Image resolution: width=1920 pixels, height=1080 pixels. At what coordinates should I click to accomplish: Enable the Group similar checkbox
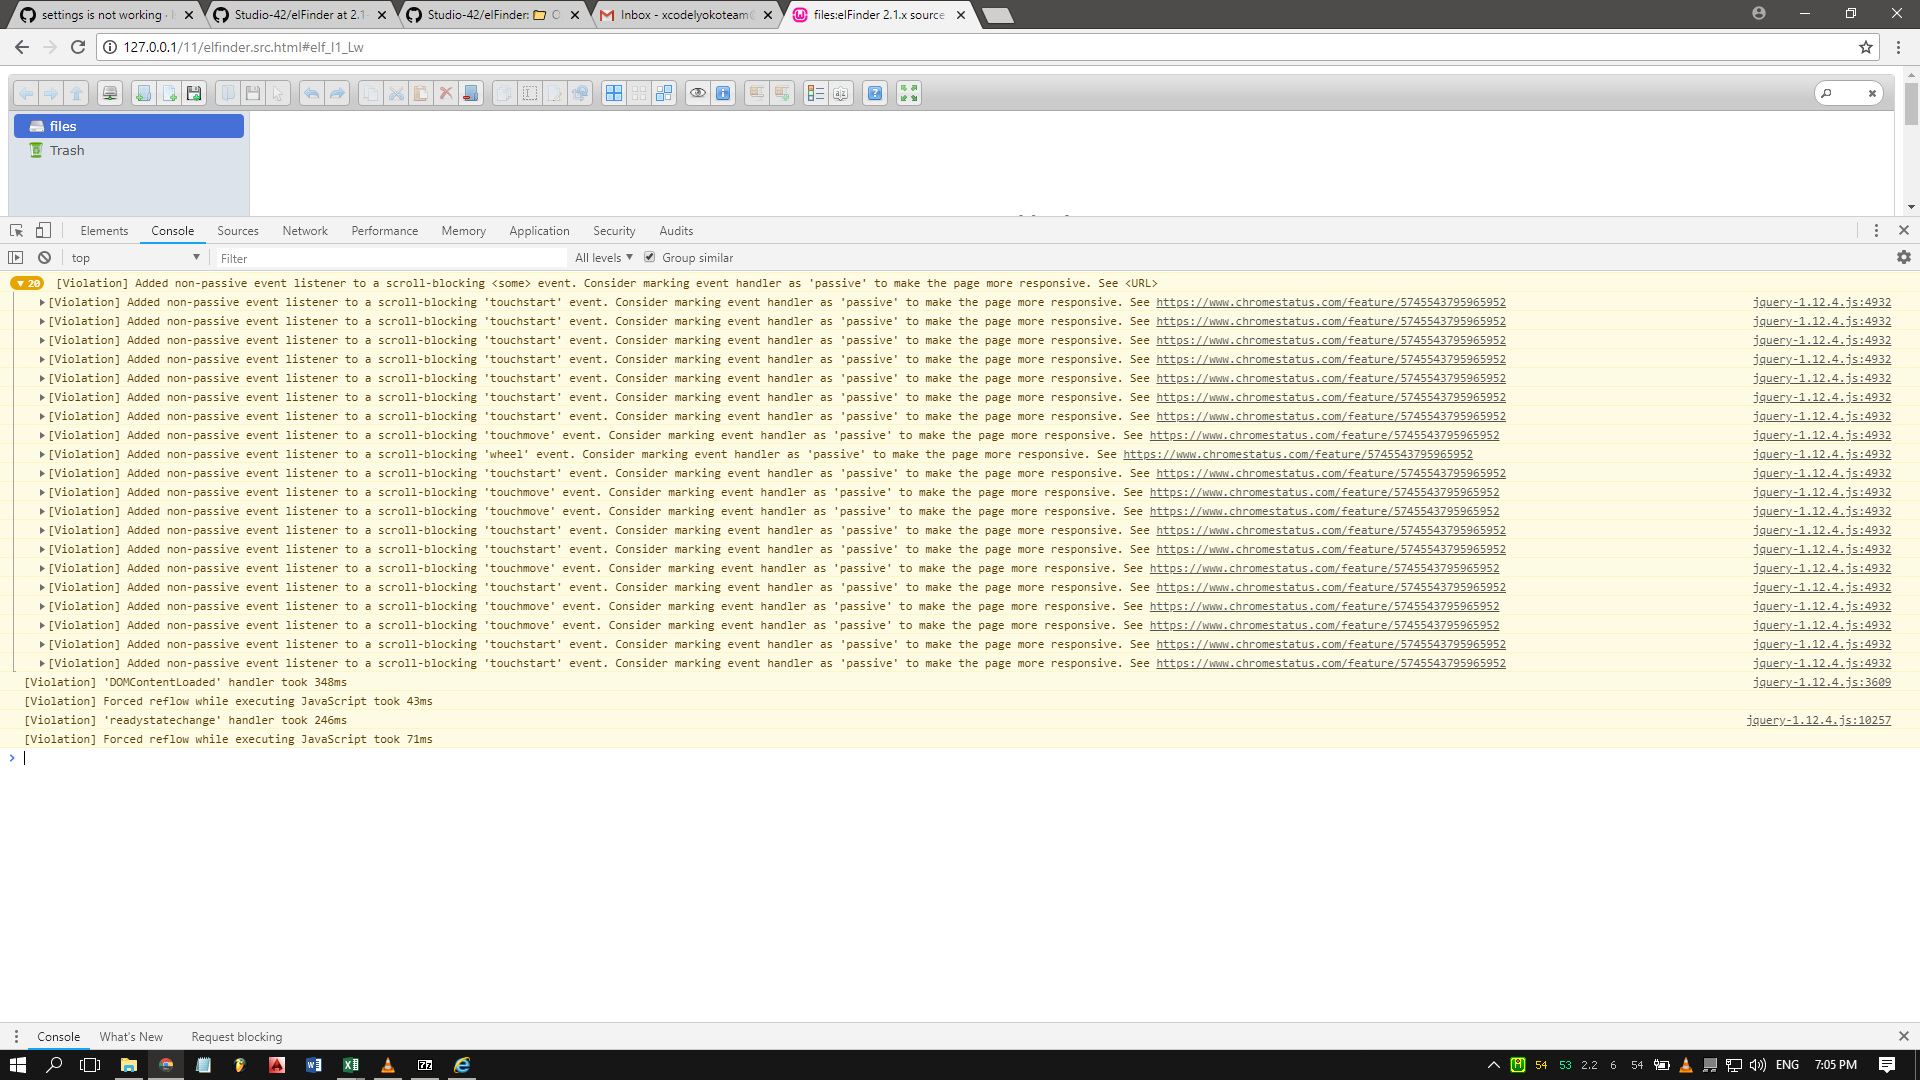click(x=650, y=257)
